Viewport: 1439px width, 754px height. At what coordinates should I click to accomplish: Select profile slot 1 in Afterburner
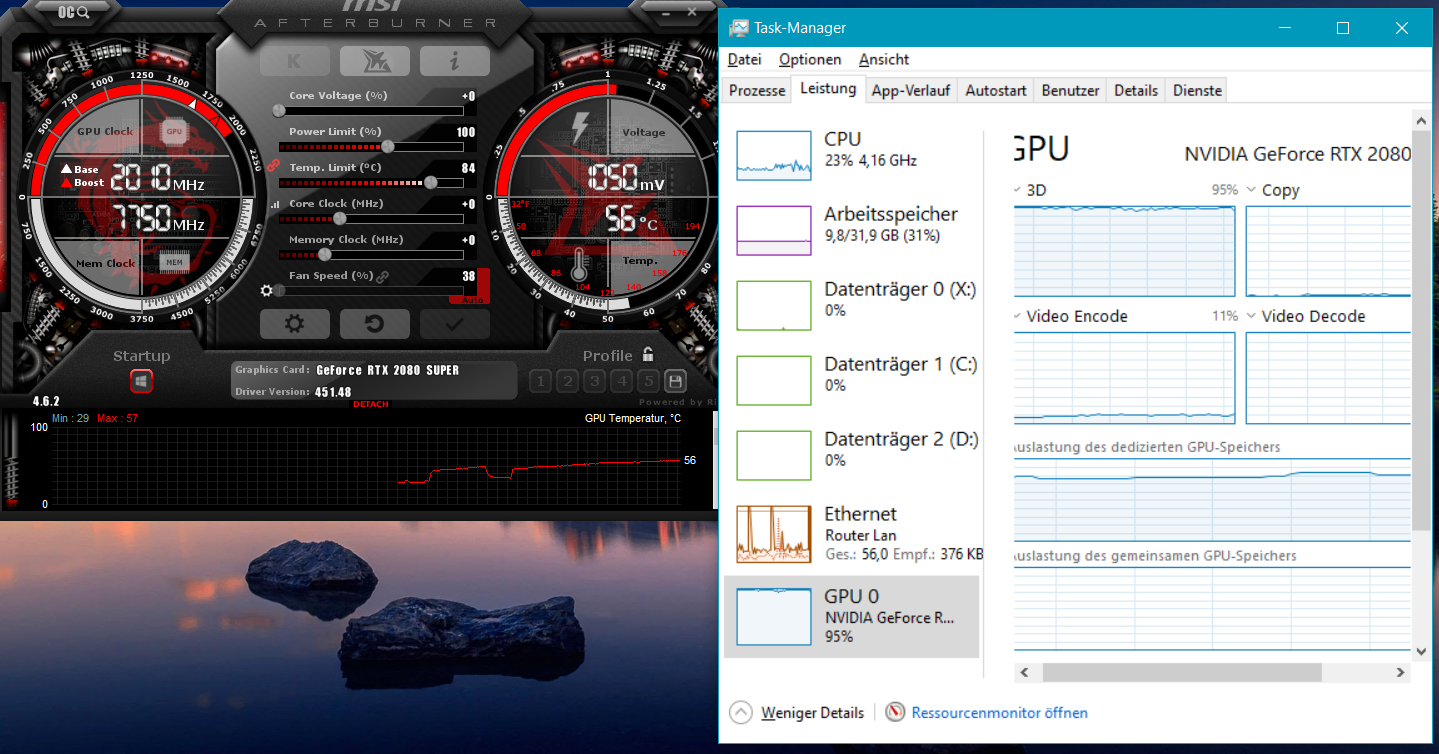coord(540,381)
